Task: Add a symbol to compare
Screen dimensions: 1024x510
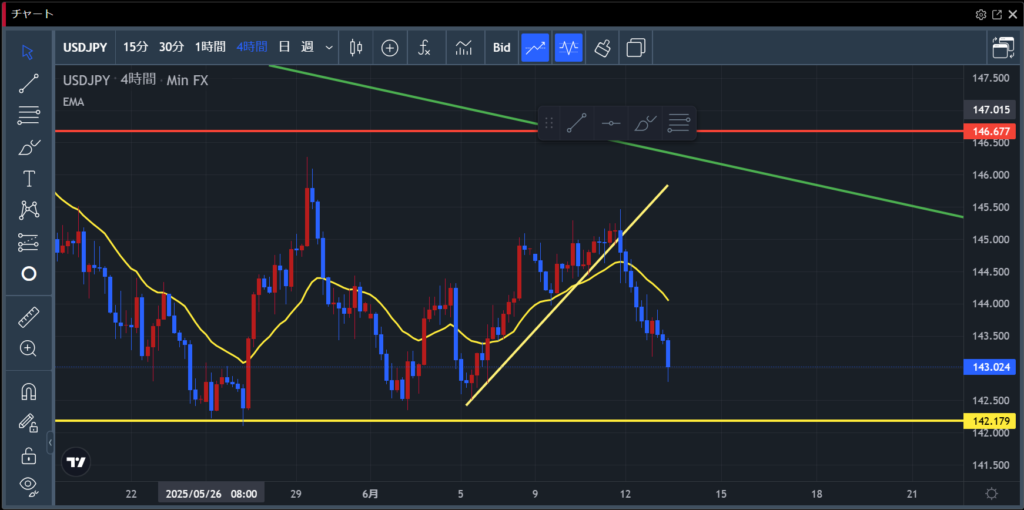Action: pos(390,48)
